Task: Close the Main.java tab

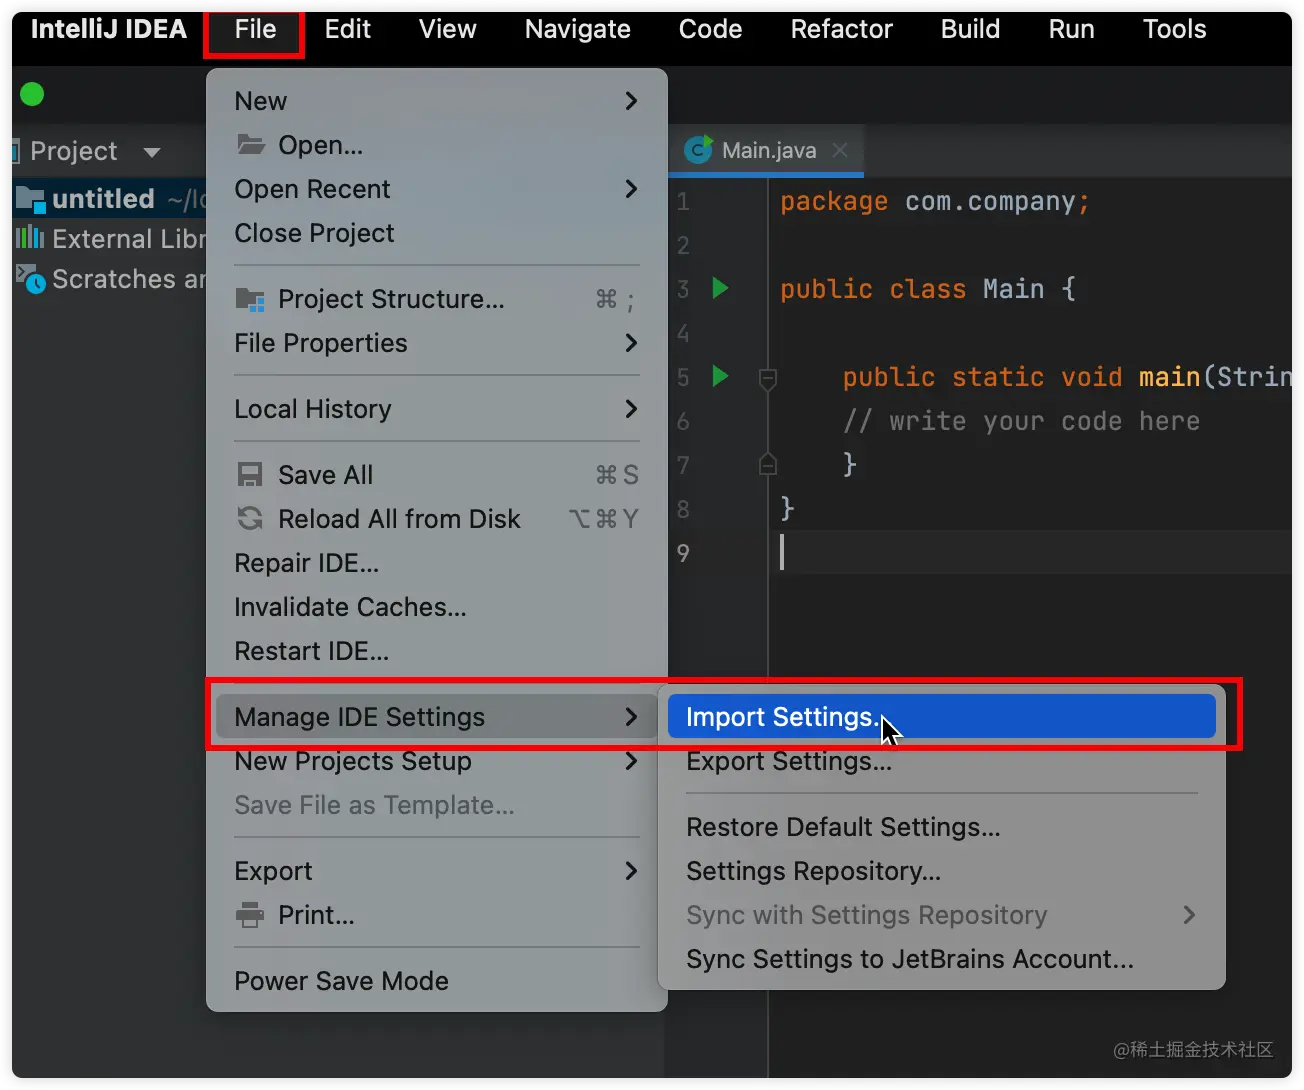Action: coord(840,150)
